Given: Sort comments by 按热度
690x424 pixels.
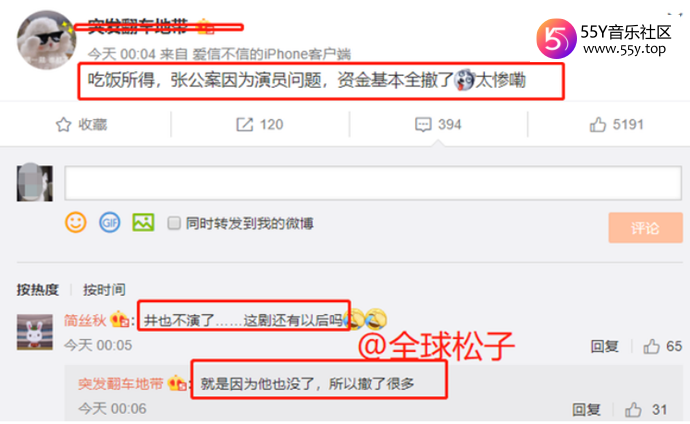Looking at the screenshot, I should tap(37, 289).
